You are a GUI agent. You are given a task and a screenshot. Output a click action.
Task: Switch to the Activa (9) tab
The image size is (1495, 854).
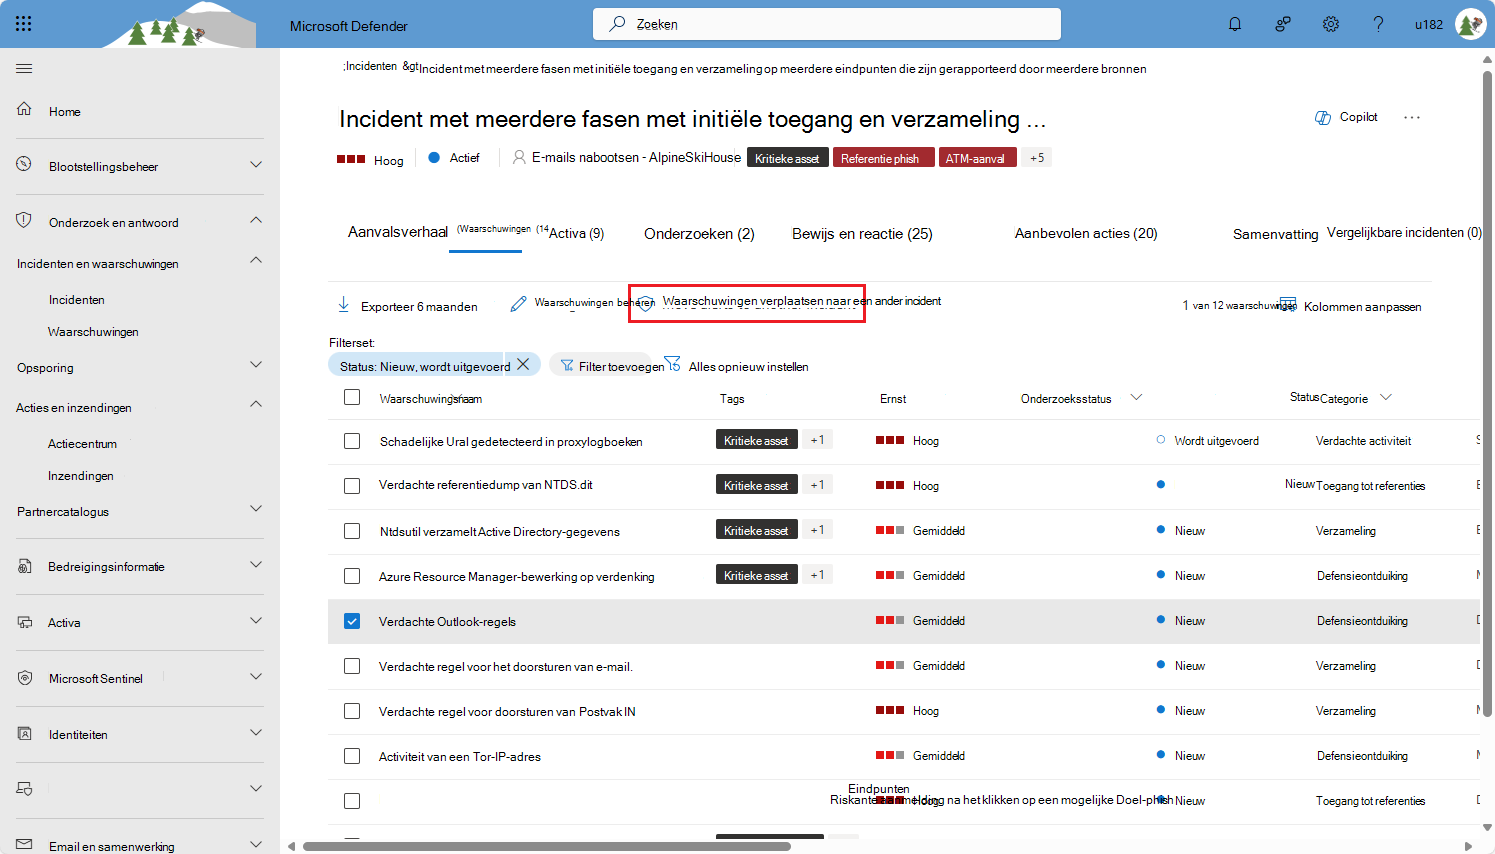coord(576,233)
